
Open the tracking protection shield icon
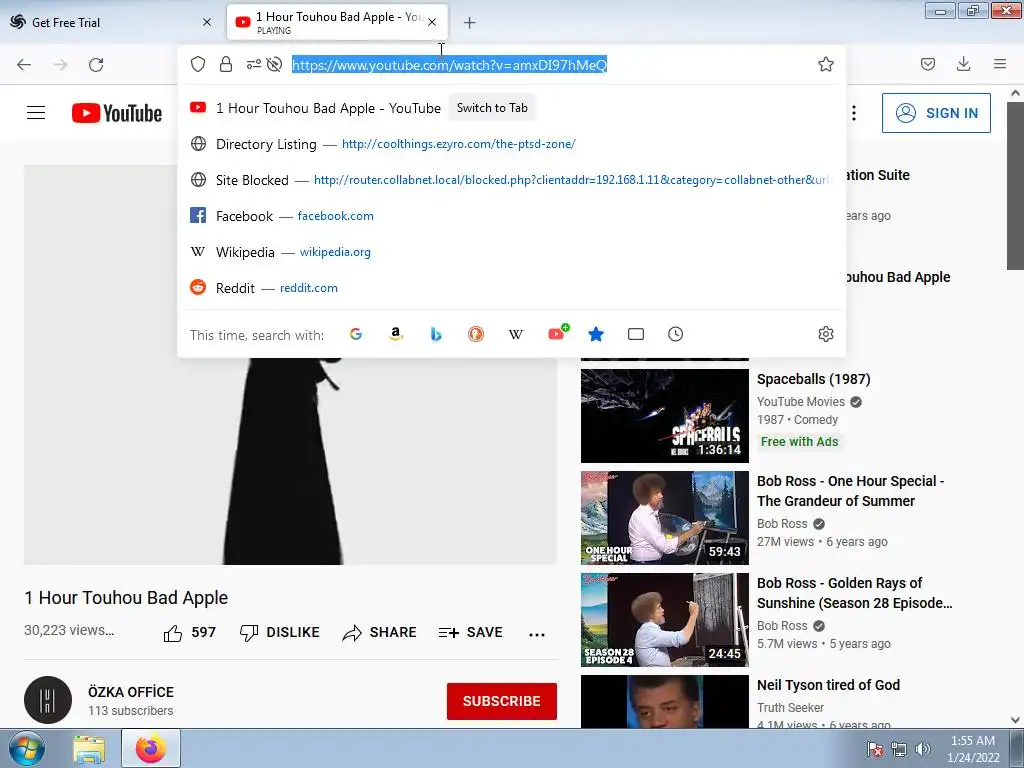198,64
